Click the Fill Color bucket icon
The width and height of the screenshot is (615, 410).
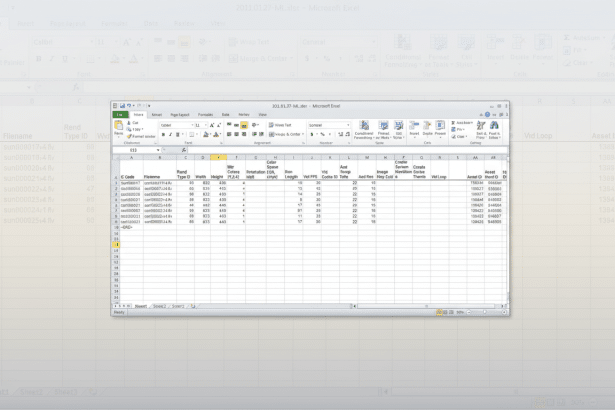[x=205, y=135]
